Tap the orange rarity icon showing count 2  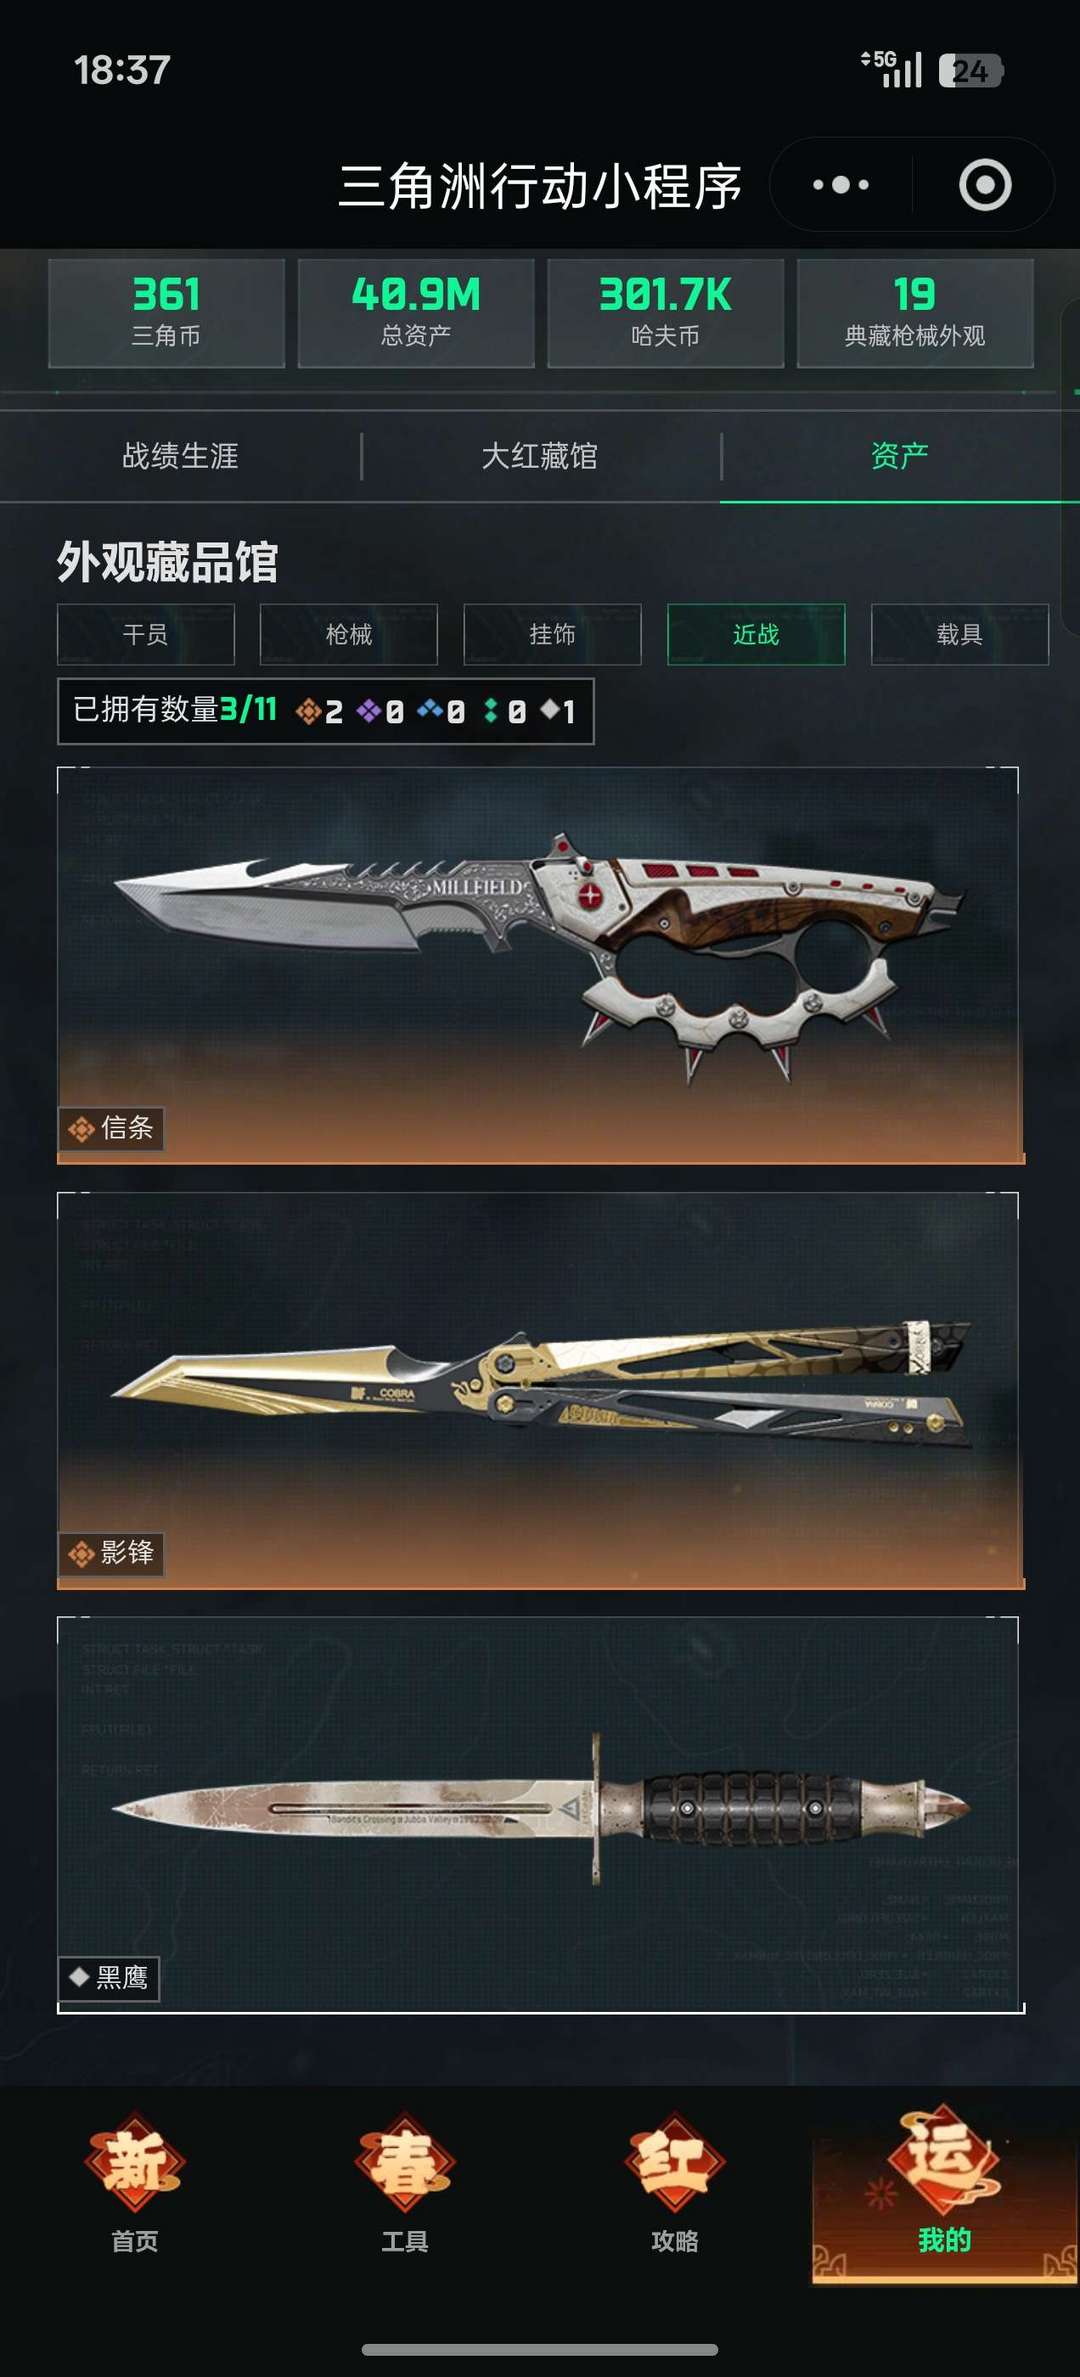308,711
